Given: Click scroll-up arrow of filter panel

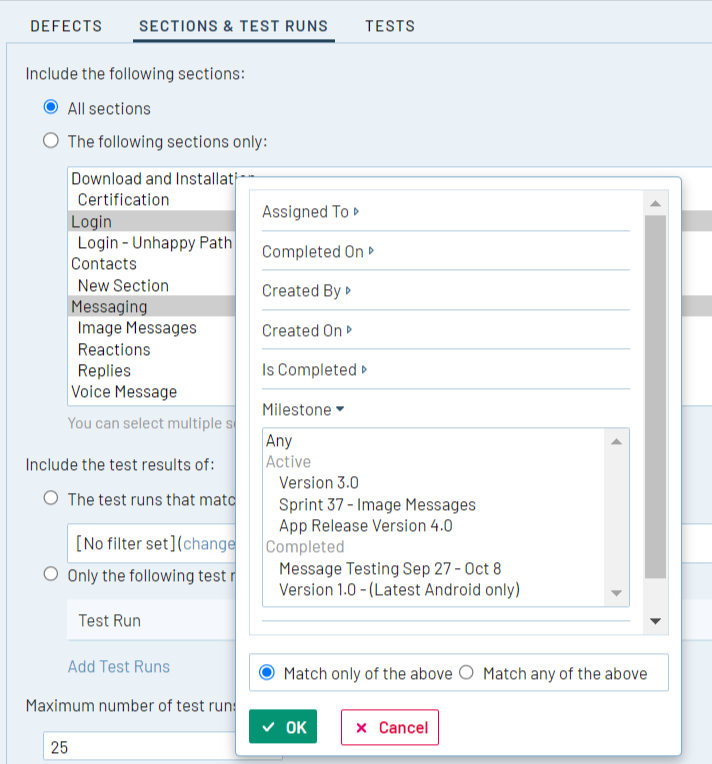Looking at the screenshot, I should [x=655, y=204].
